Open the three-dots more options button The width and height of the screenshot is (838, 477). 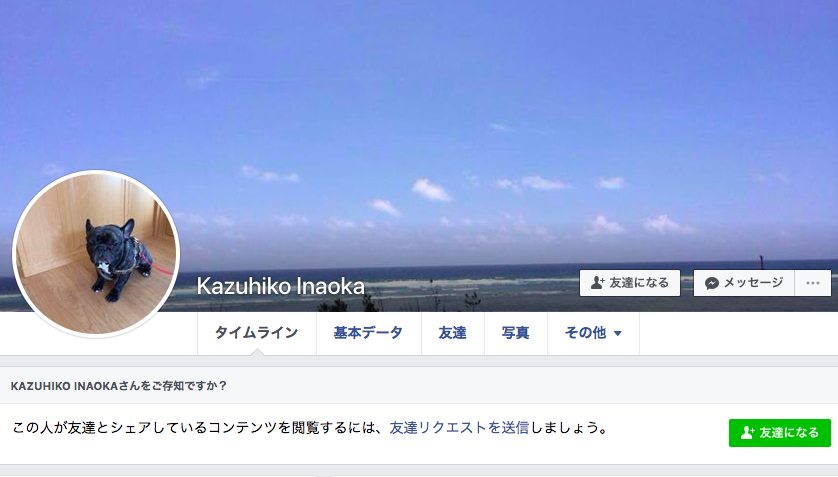pos(812,283)
